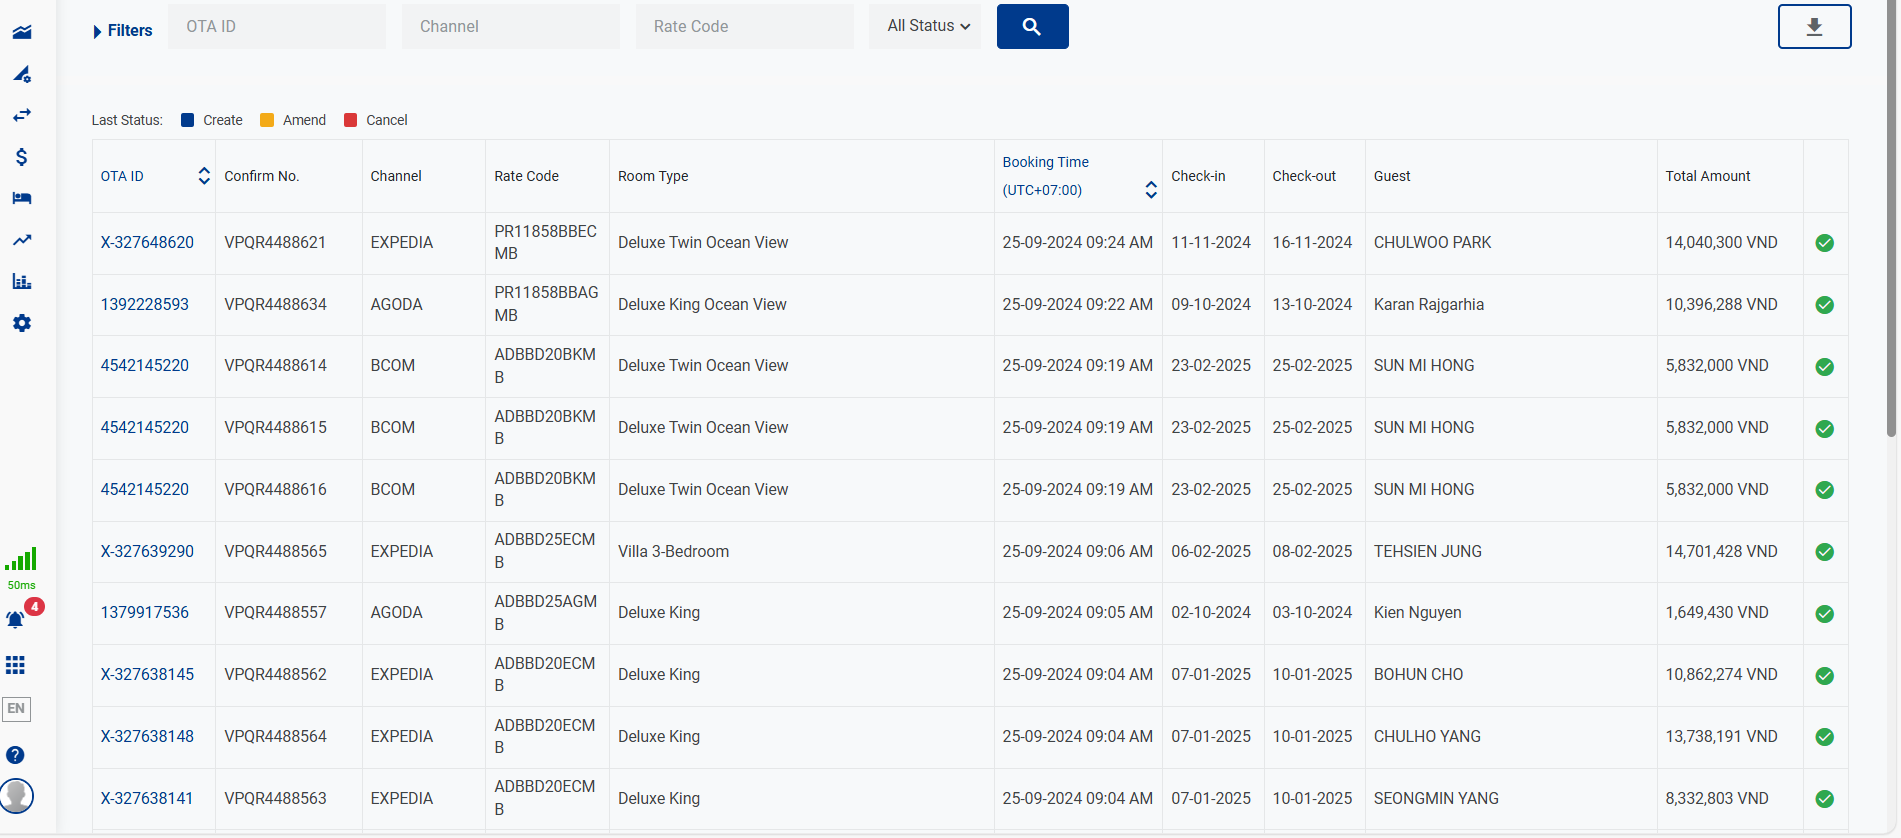The width and height of the screenshot is (1901, 838).
Task: Click the notification bell with 4 alerts
Action: click(x=16, y=620)
